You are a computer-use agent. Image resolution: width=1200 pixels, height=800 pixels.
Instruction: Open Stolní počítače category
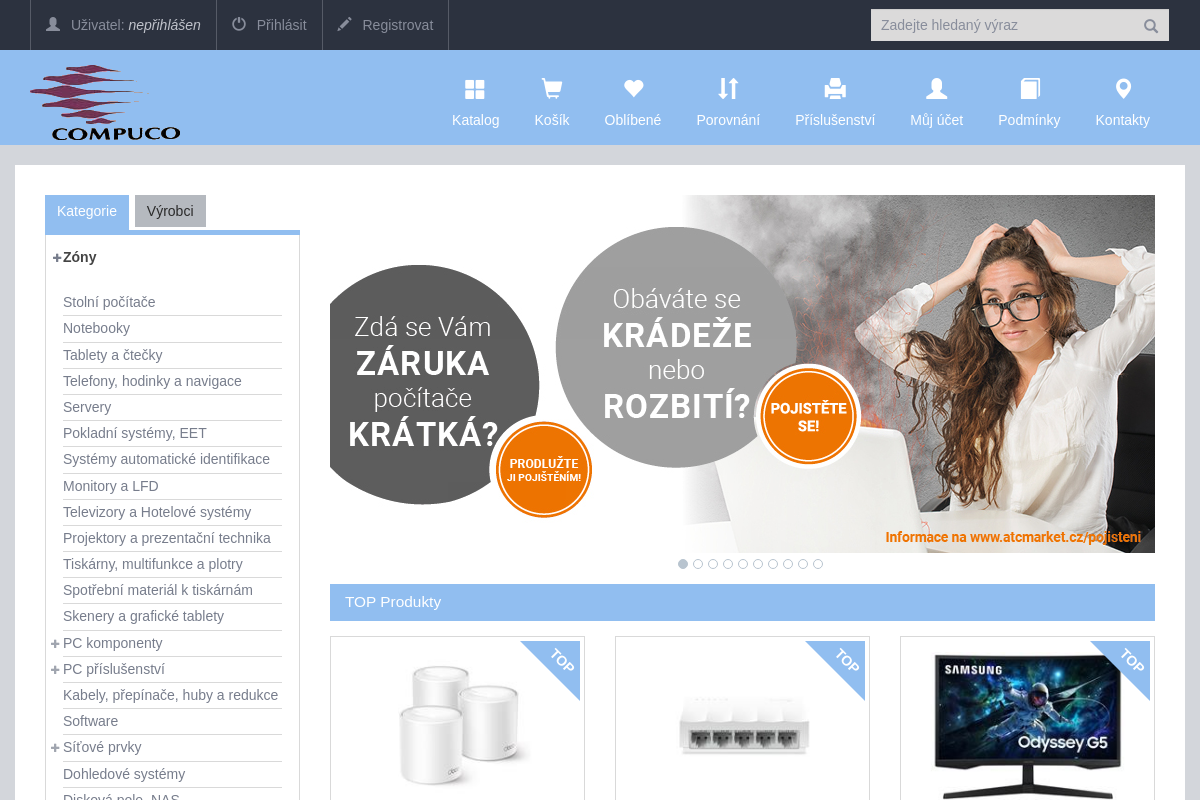tap(109, 302)
